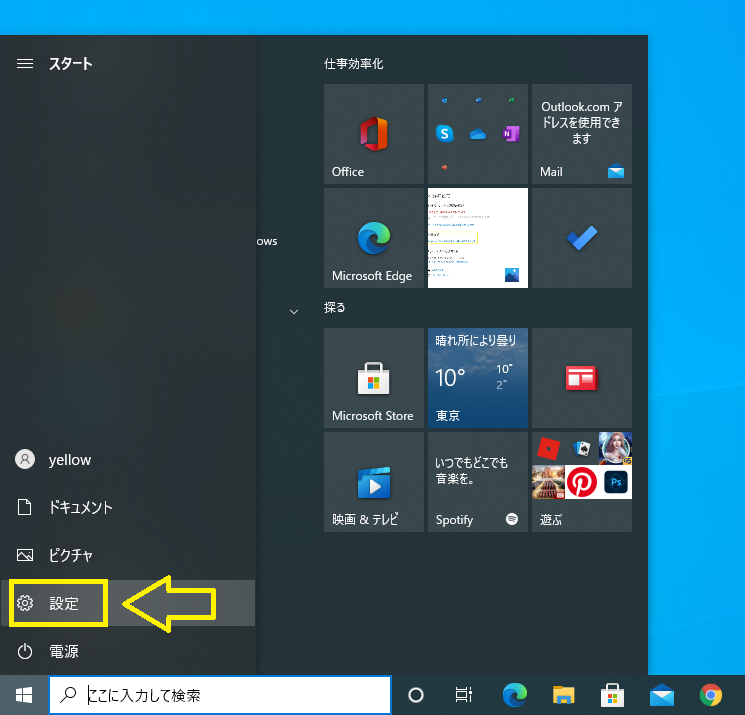Collapse the app list chevron
This screenshot has height=715, width=745.
click(294, 312)
